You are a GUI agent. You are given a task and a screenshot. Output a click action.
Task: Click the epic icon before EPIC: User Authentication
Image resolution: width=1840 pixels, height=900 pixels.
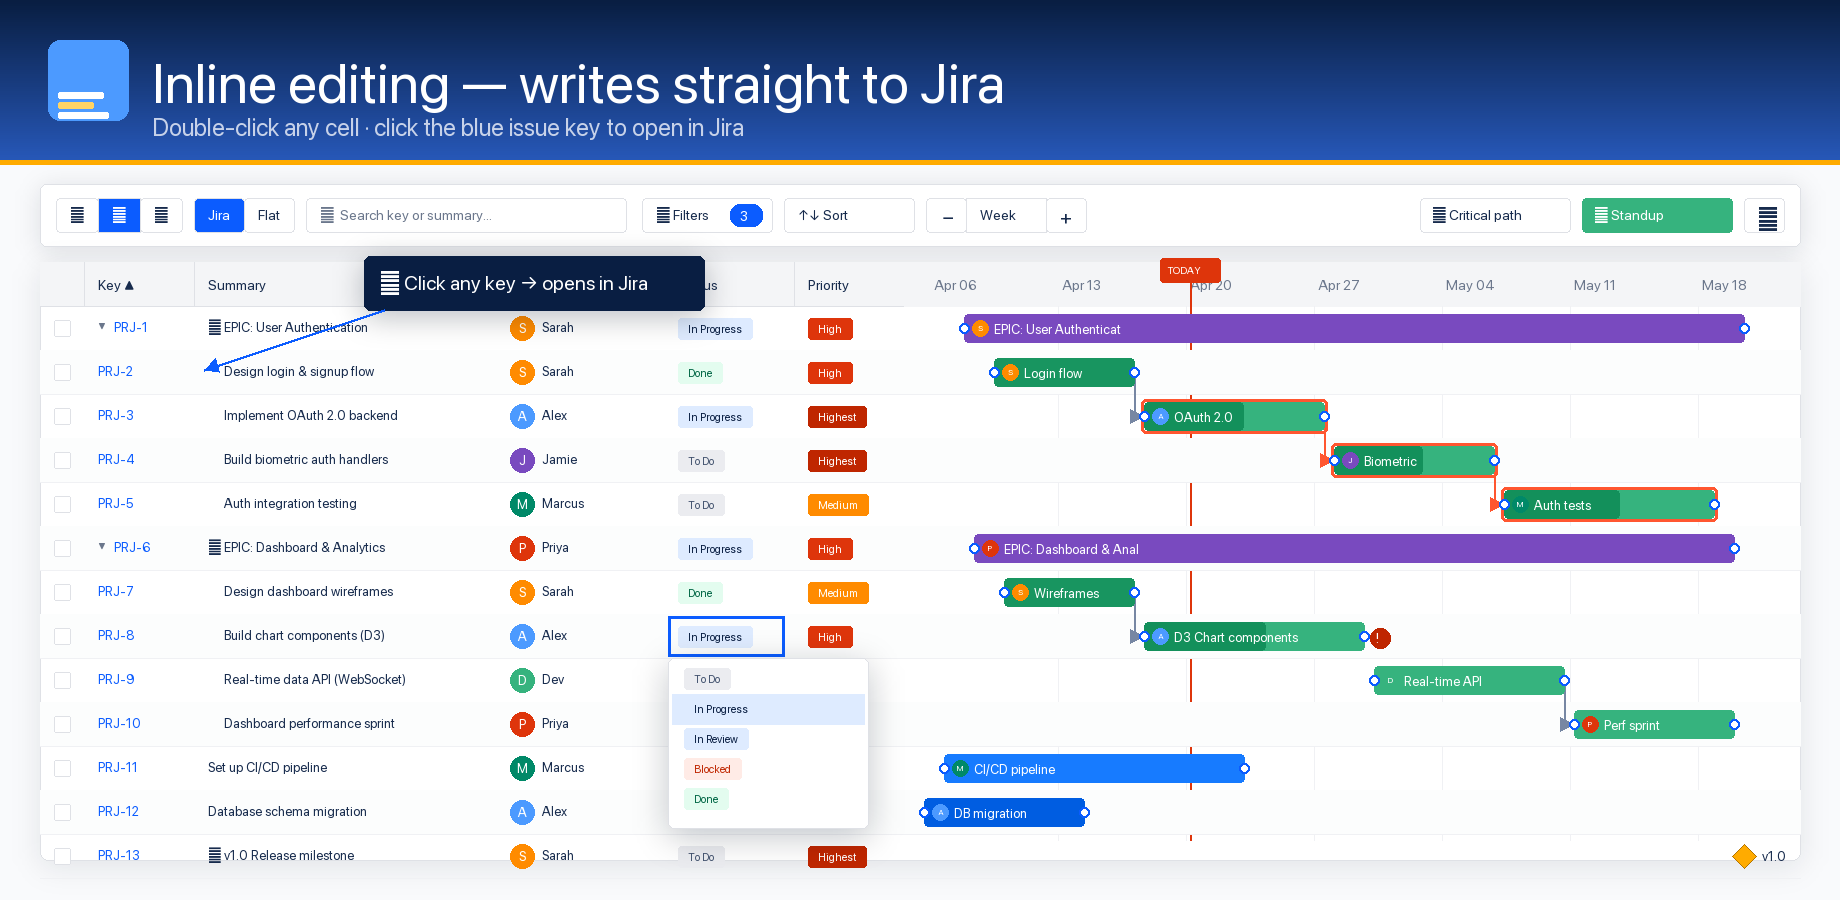click(x=213, y=327)
